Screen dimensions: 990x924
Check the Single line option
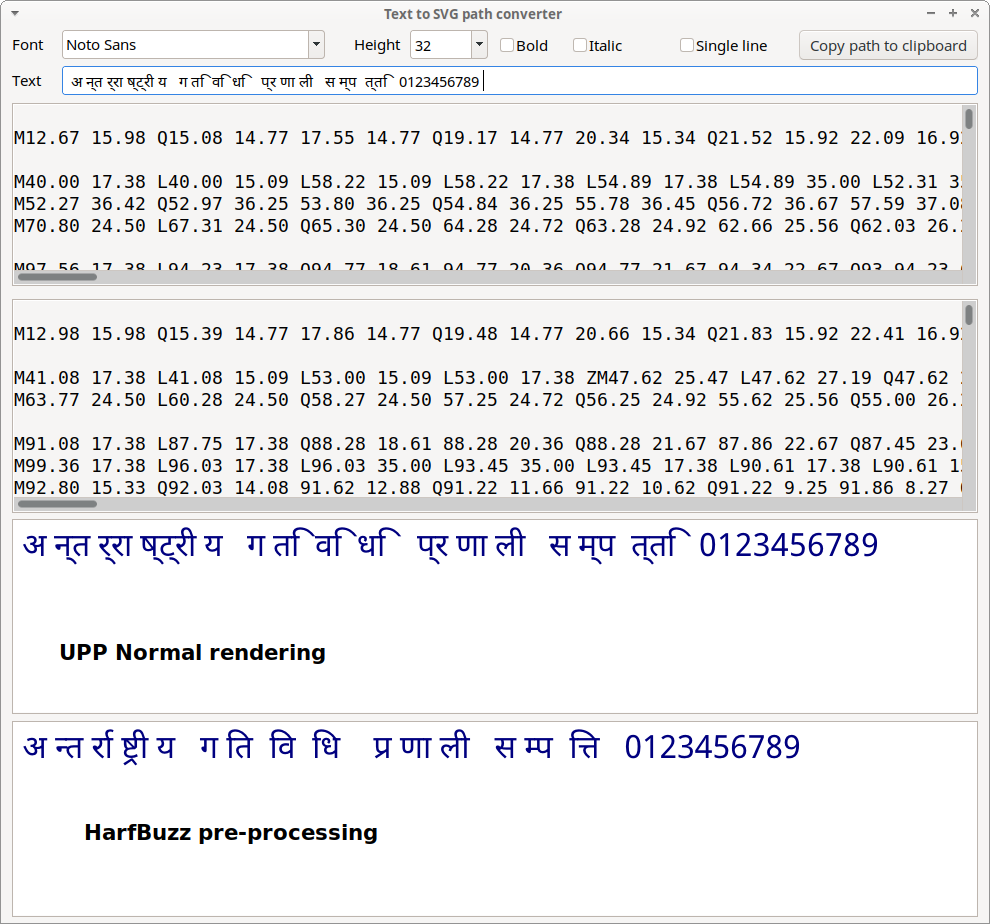(x=687, y=45)
